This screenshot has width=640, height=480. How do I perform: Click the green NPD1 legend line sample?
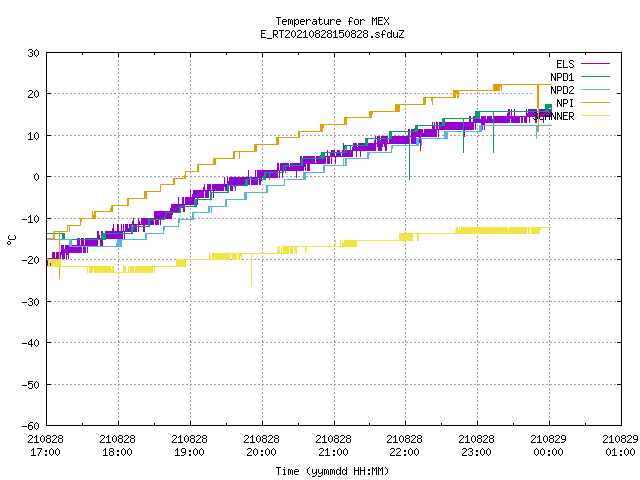pyautogui.click(x=595, y=77)
